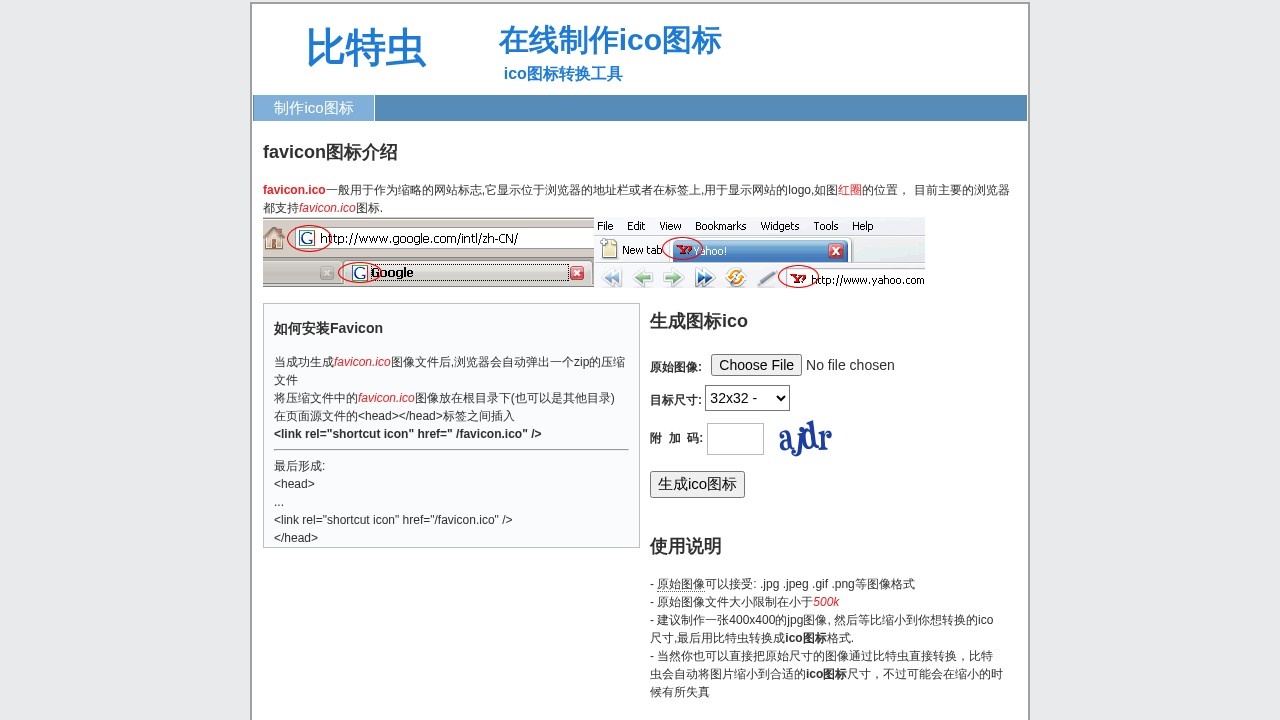The width and height of the screenshot is (1280, 720).
Task: Click the blue double-arrow fast forward icon
Action: tap(704, 278)
